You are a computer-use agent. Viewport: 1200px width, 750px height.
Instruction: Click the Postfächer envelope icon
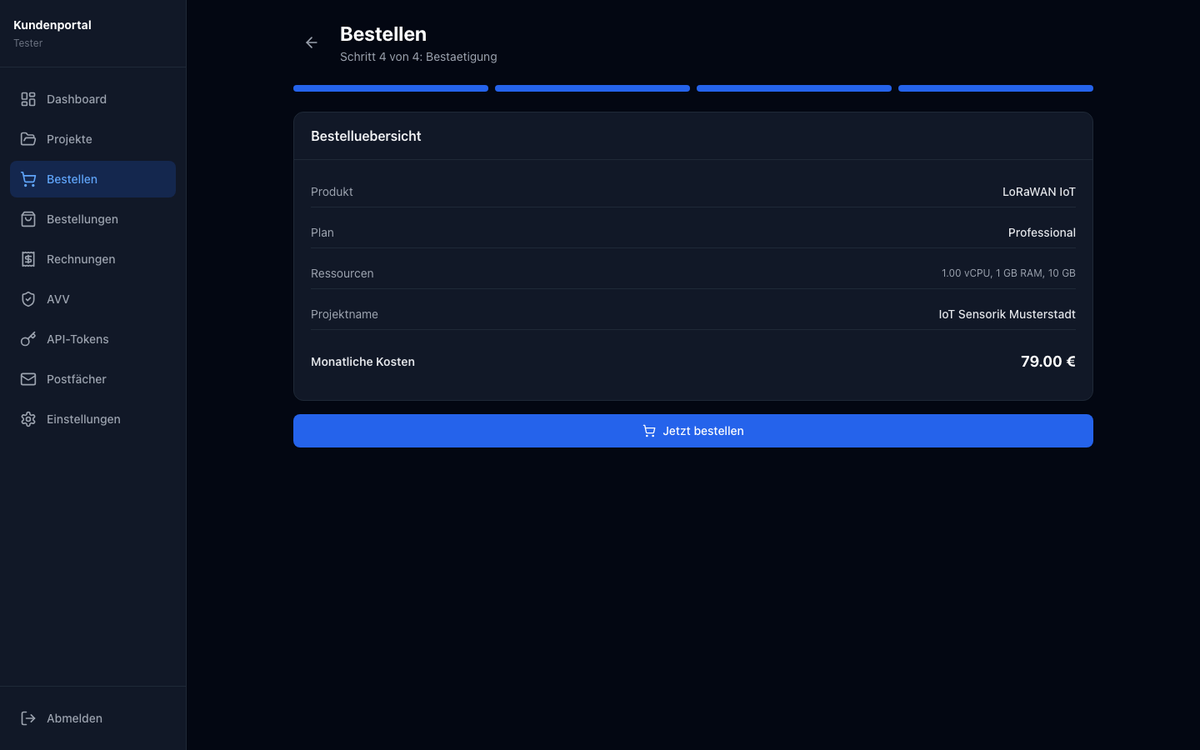click(28, 379)
